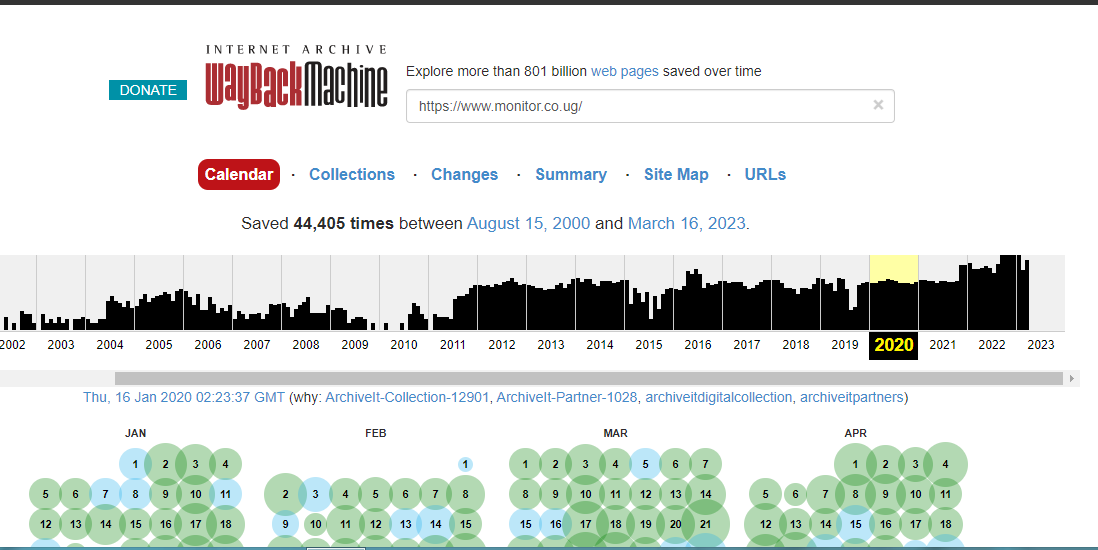Select year 2010 on the timeline
This screenshot has width=1098, height=550.
pyautogui.click(x=404, y=345)
